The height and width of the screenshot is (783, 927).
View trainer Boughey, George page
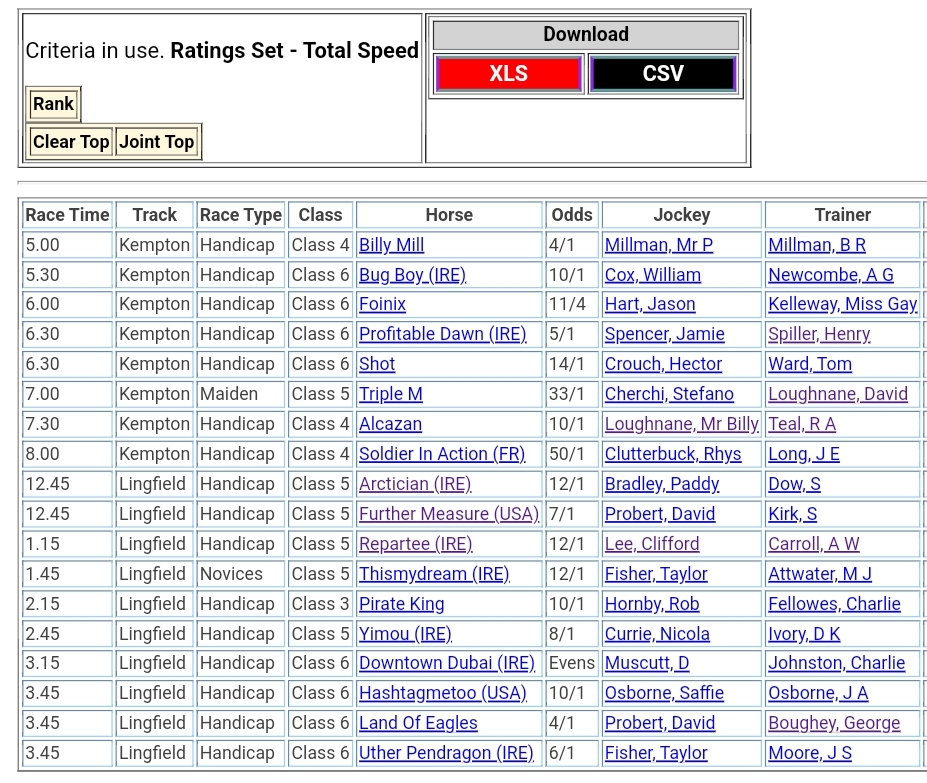coord(834,723)
